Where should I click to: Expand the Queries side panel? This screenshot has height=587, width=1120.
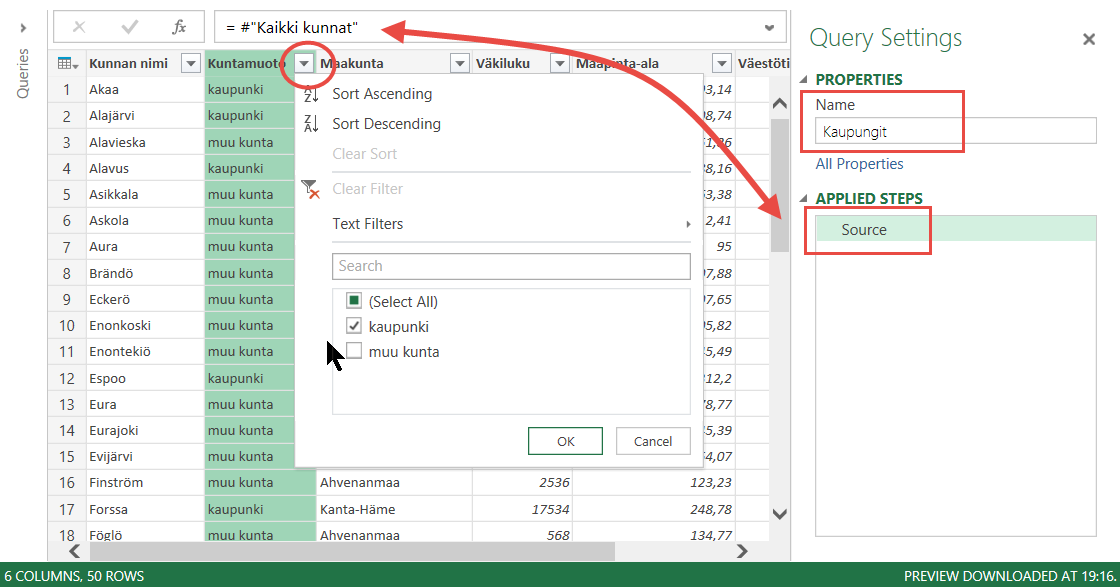(23, 27)
